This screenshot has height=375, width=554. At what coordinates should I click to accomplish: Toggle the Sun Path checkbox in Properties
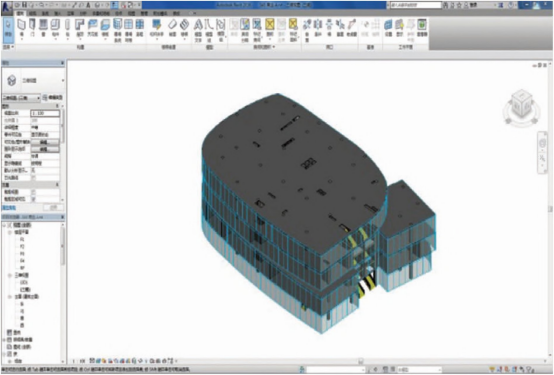click(34, 177)
